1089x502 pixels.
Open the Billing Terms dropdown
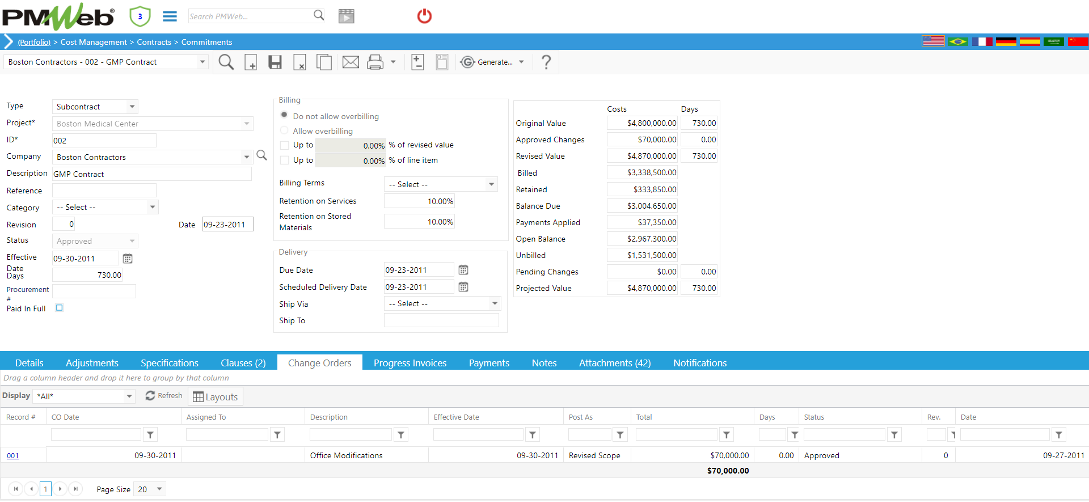492,185
